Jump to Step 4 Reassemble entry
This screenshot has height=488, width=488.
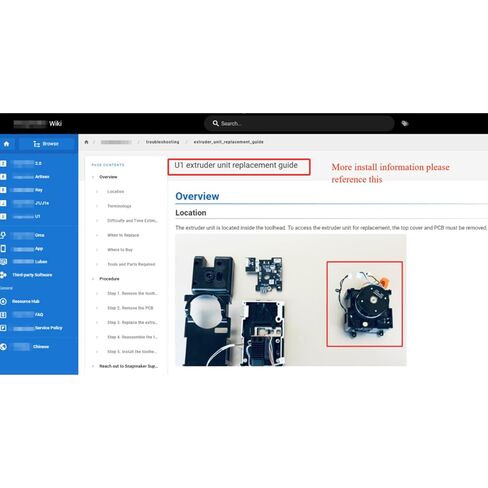pyautogui.click(x=132, y=337)
